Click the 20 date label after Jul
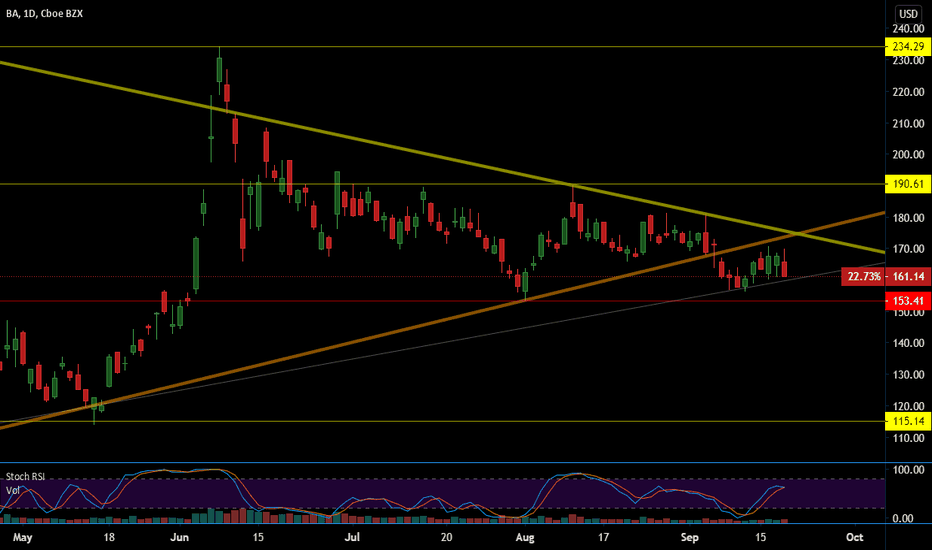932x550 pixels. pos(446,538)
